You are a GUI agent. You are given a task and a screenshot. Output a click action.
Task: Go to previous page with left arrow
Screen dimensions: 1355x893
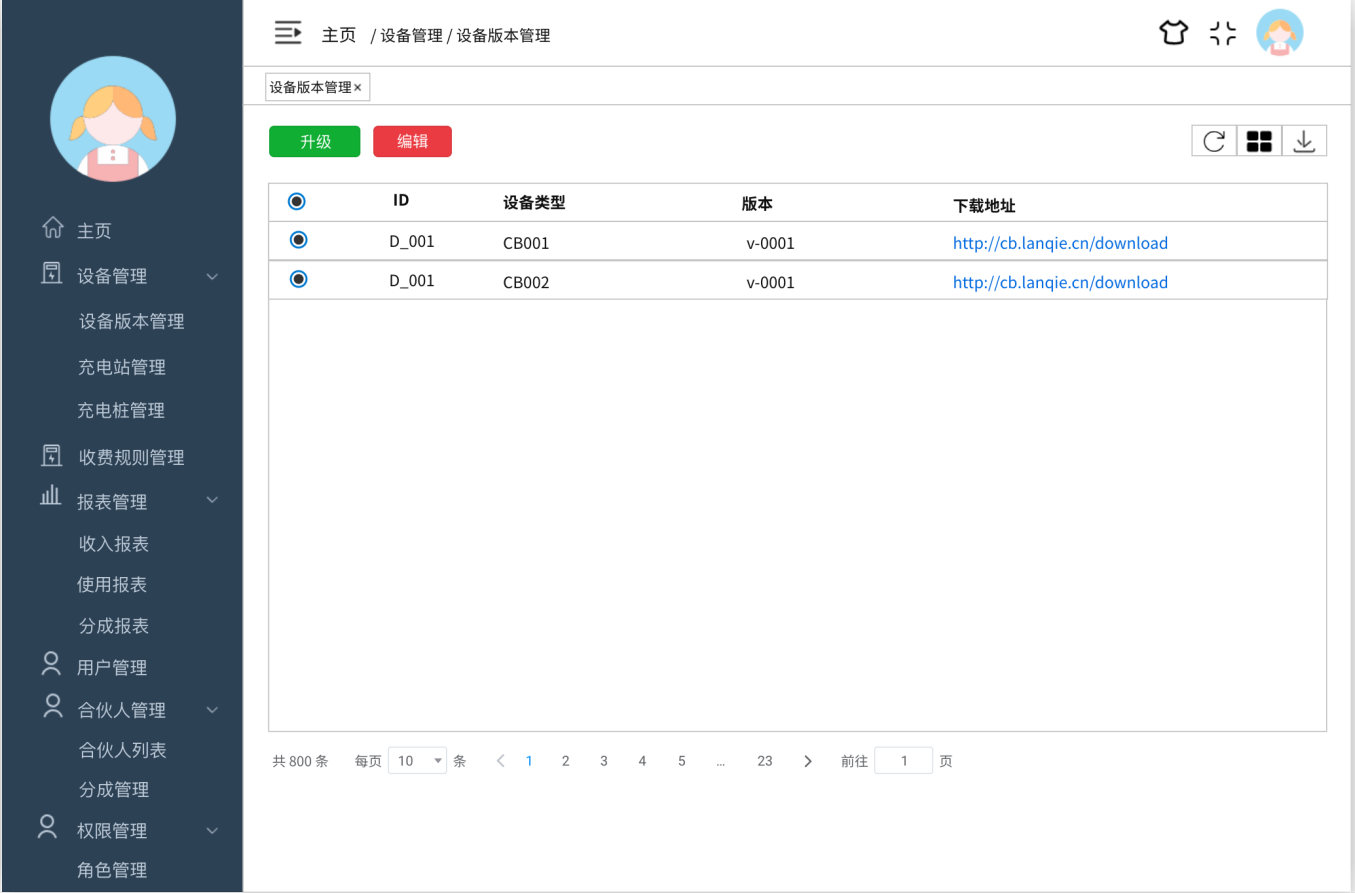(501, 761)
